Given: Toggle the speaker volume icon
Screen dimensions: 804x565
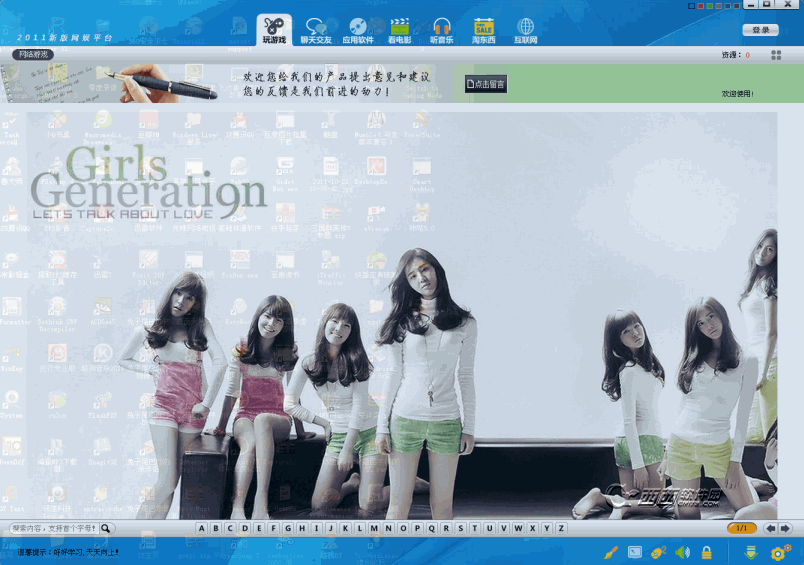Looking at the screenshot, I should coord(682,552).
